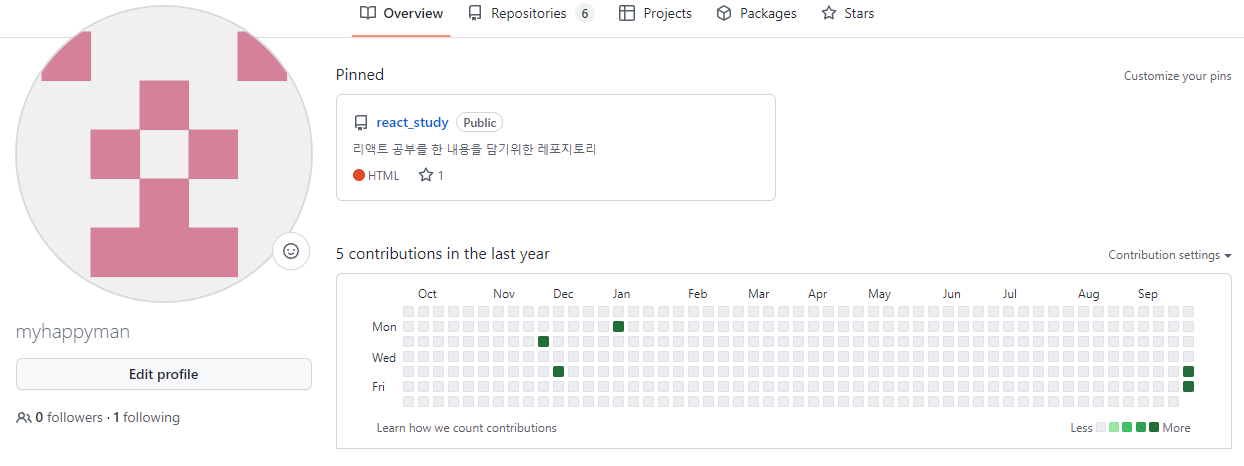Click the darkest green legend swatch
The width and height of the screenshot is (1244, 466).
(x=1154, y=427)
